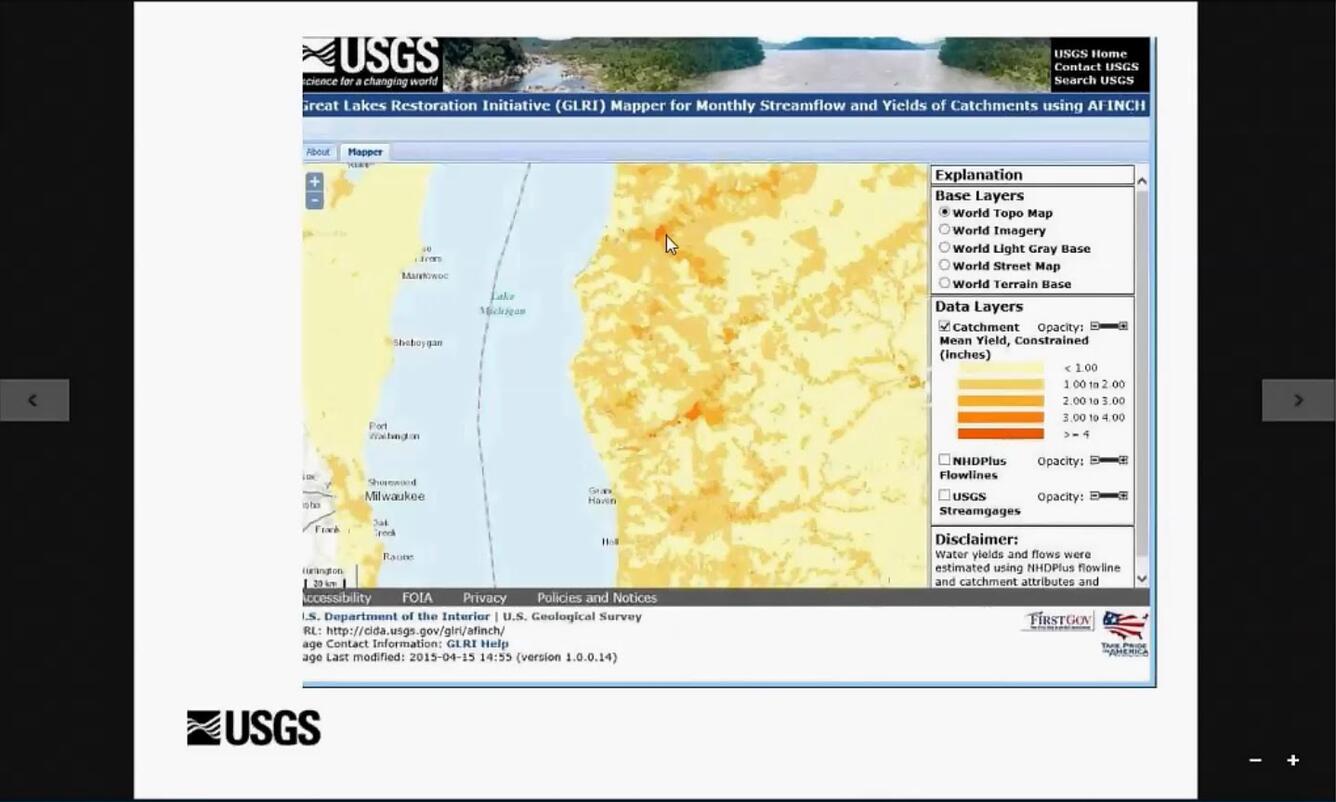Zoom in on the map with plus button
The width and height of the screenshot is (1336, 802).
[x=314, y=182]
